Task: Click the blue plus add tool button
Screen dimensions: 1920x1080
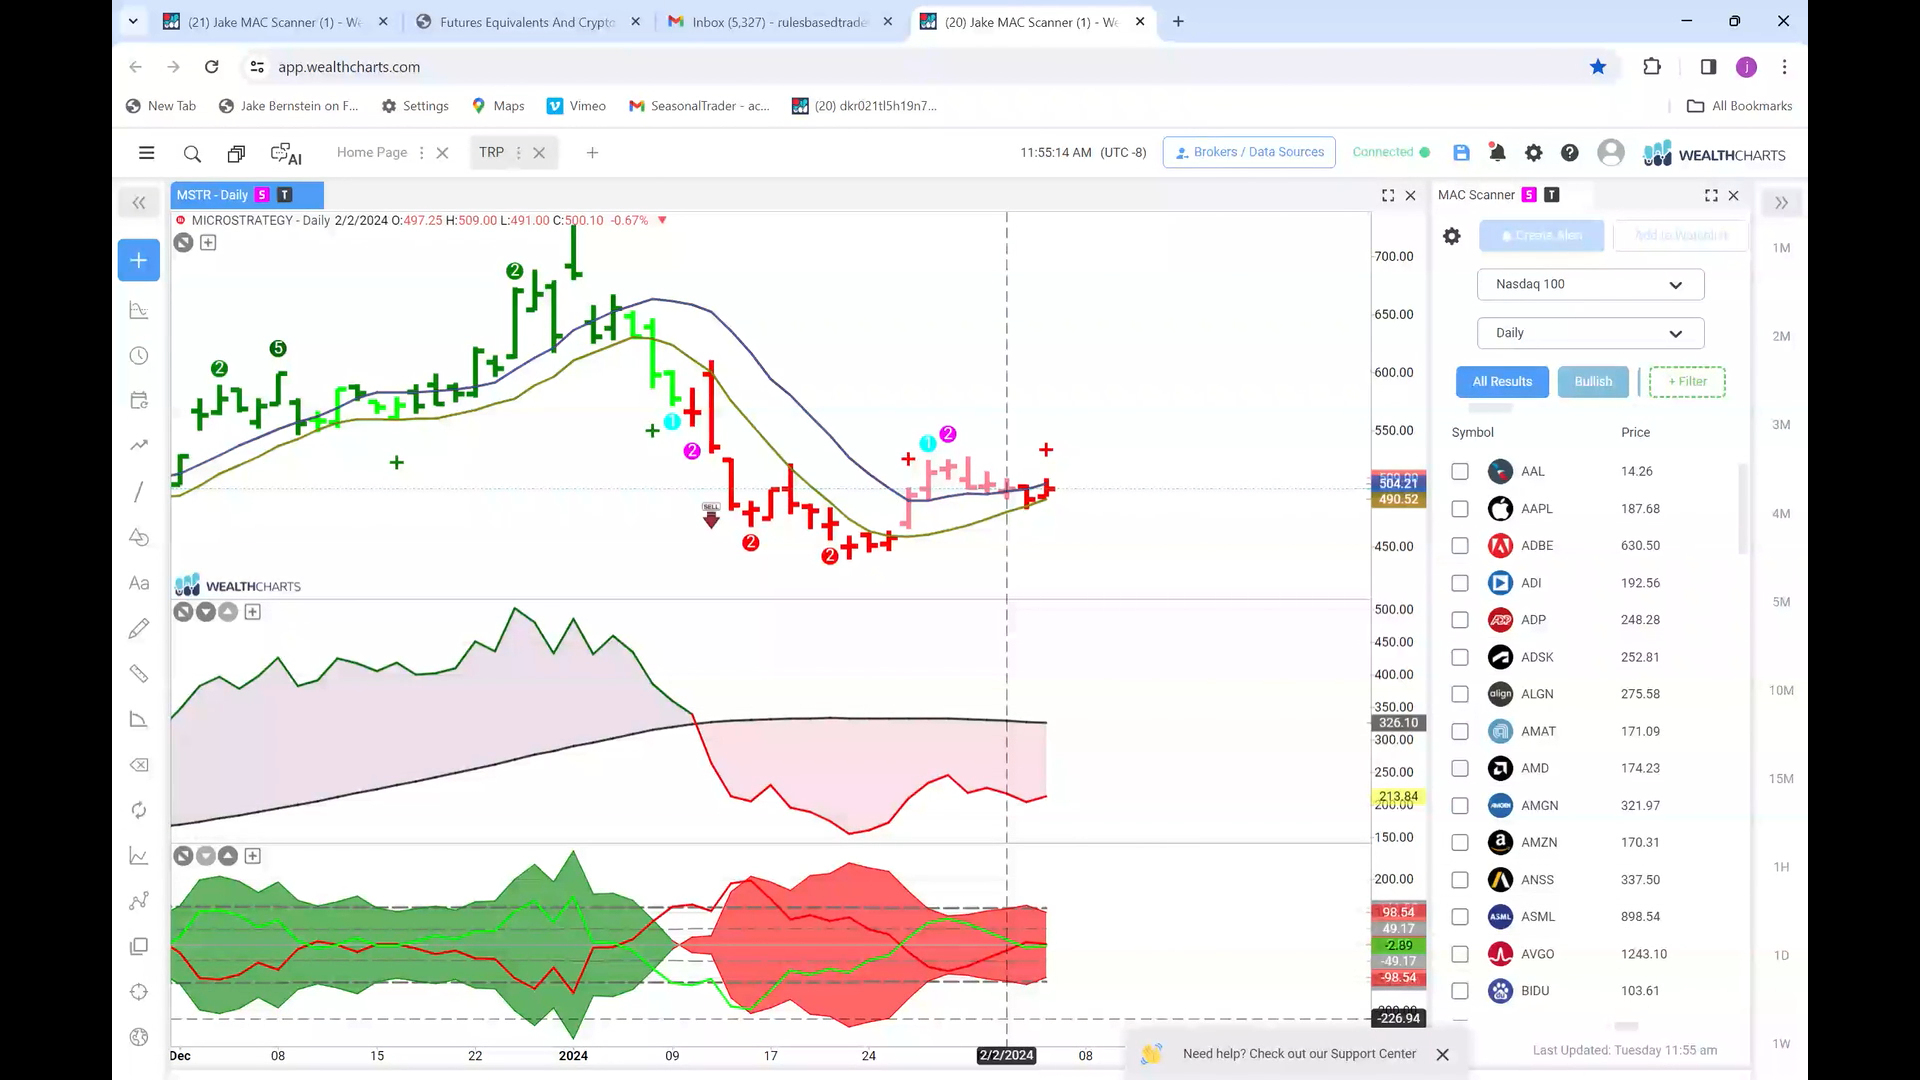Action: [138, 260]
